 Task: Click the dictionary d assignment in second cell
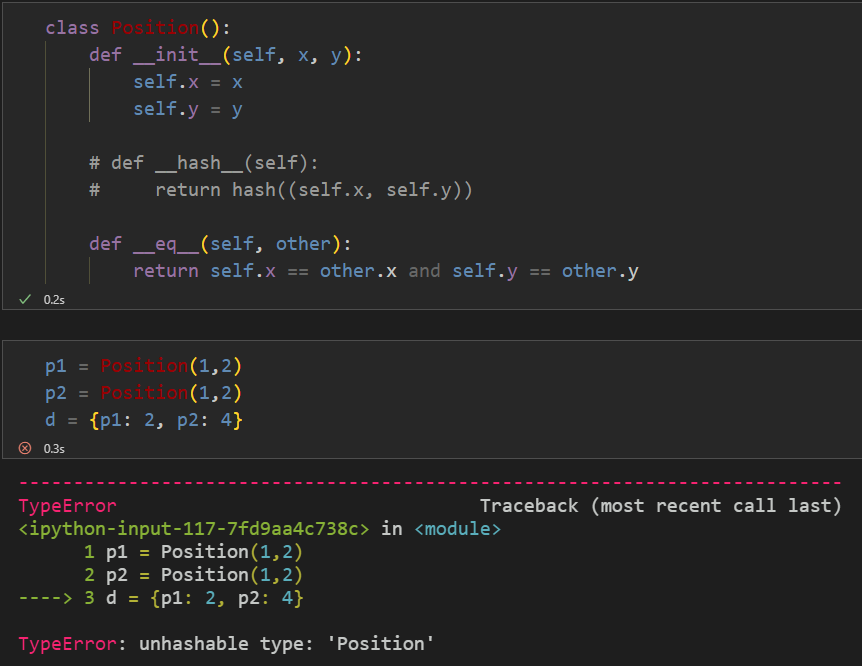(x=143, y=420)
